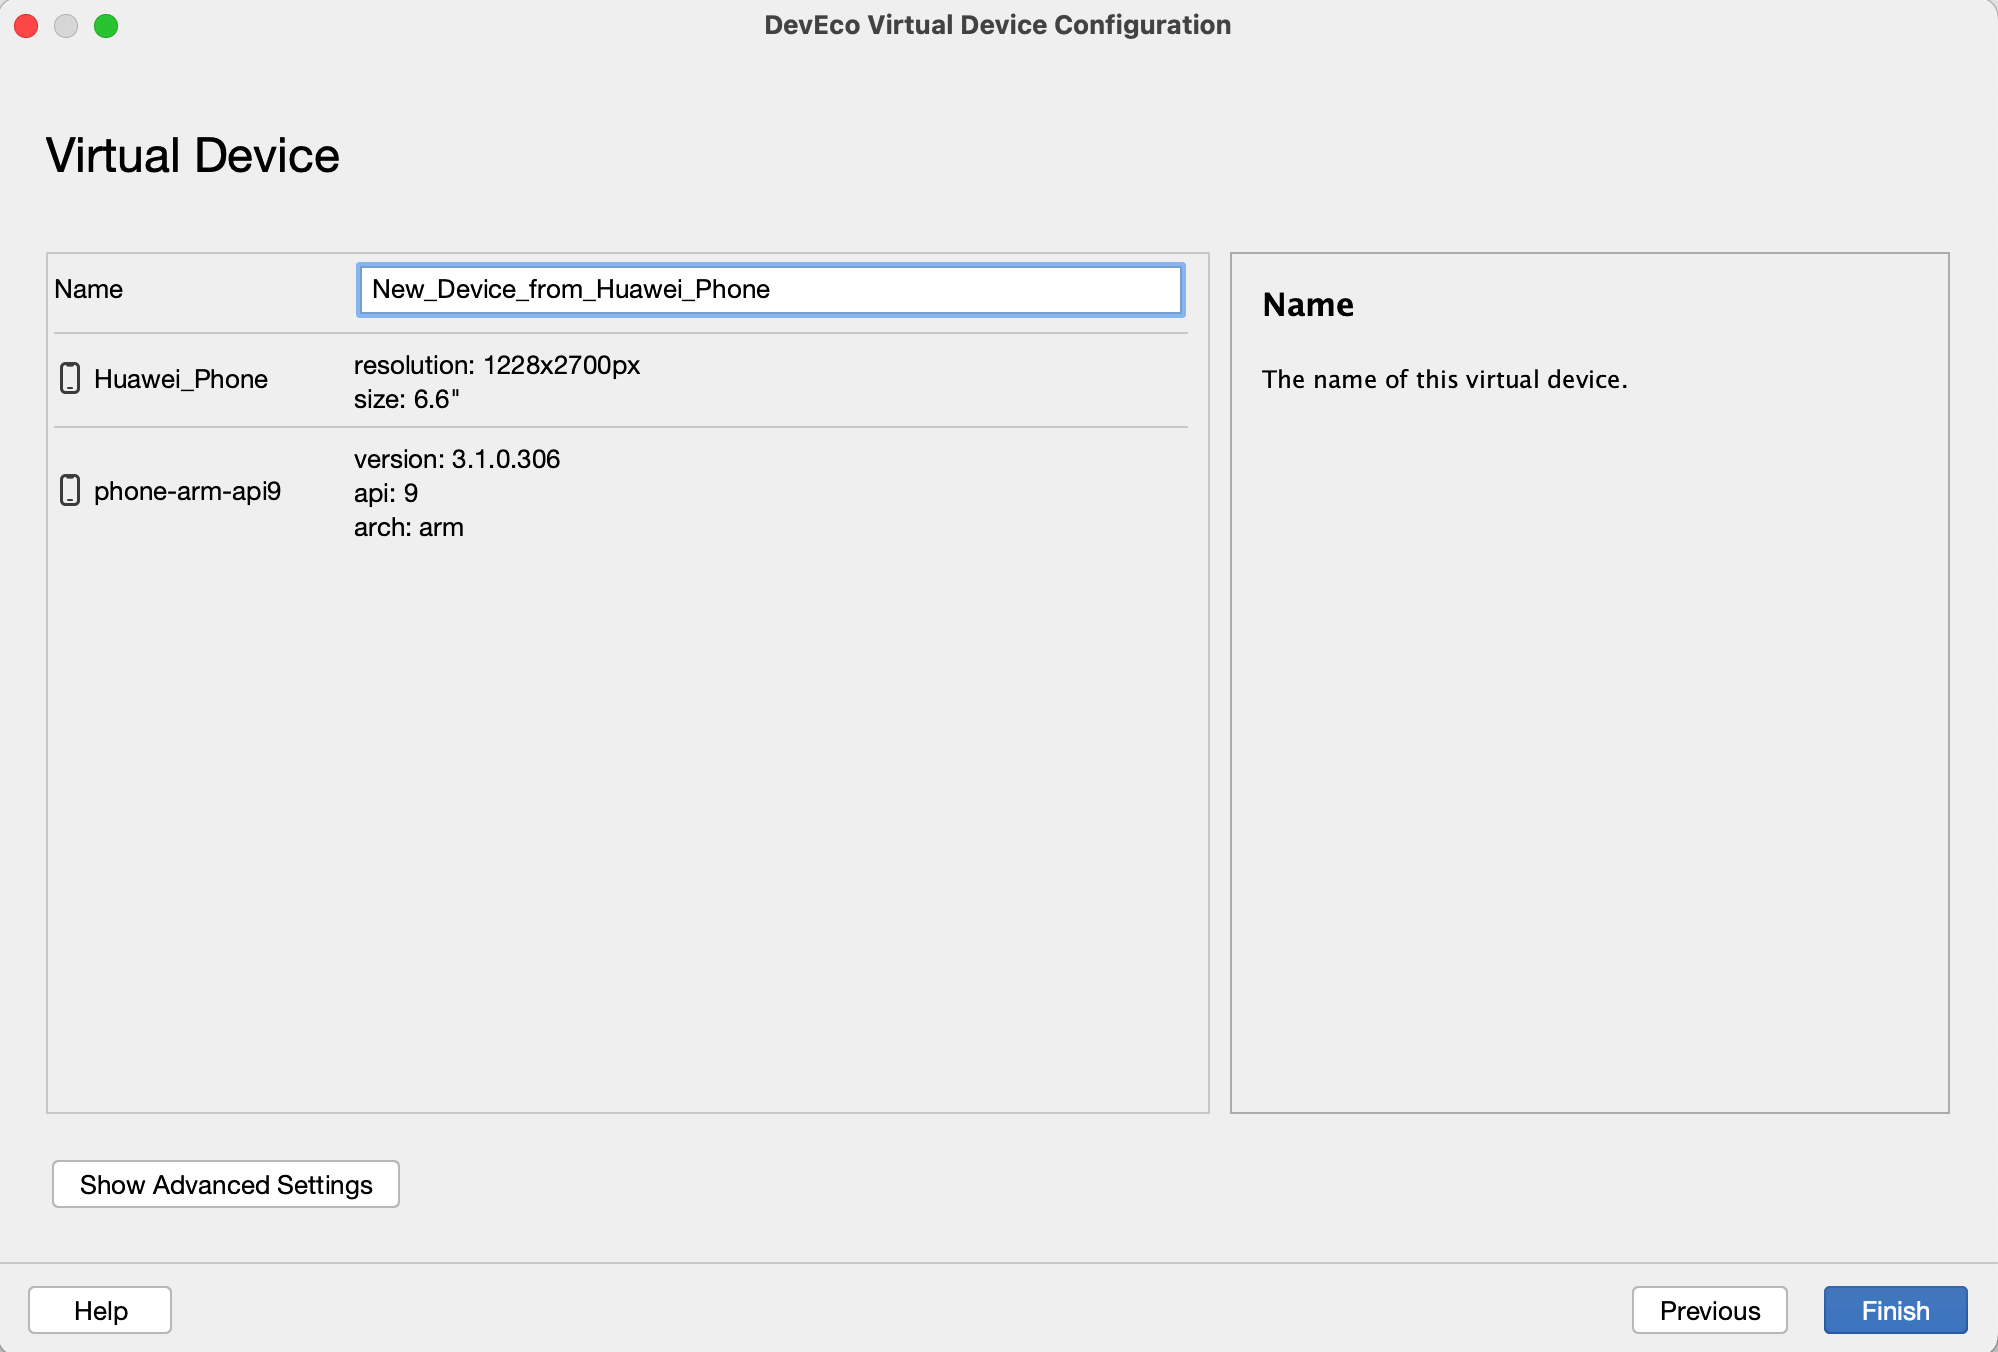Click the version: 3.1.0.306 text
The height and width of the screenshot is (1352, 1998).
click(457, 459)
